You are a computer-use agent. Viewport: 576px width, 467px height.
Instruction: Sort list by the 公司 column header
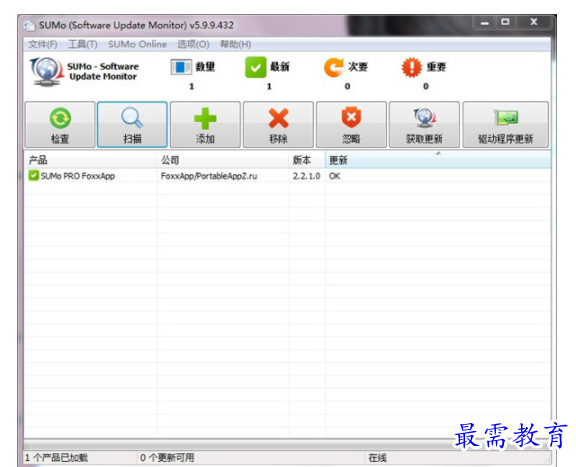tap(223, 160)
